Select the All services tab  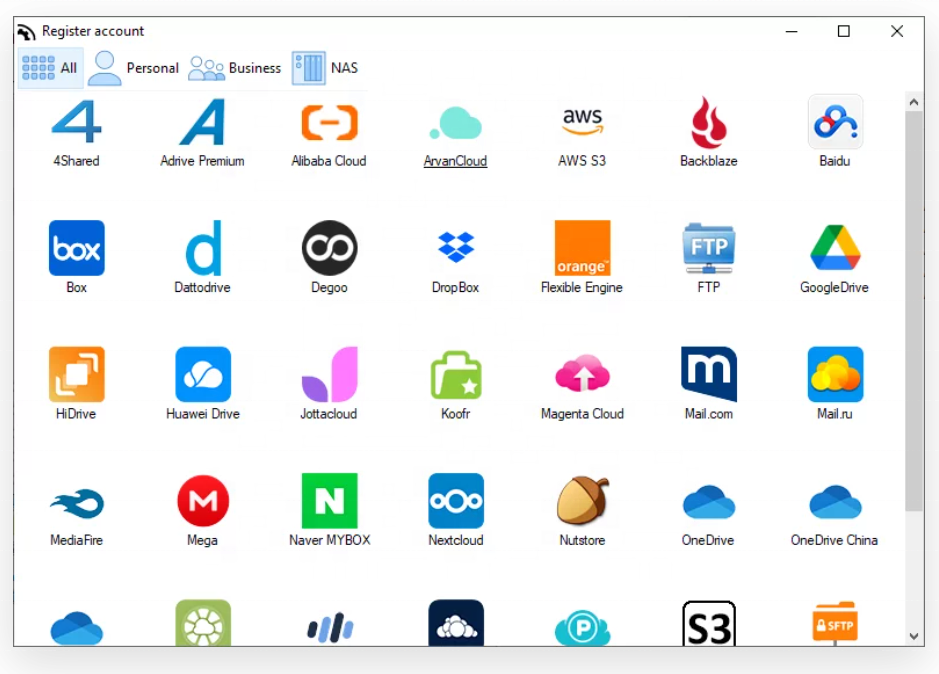point(50,68)
